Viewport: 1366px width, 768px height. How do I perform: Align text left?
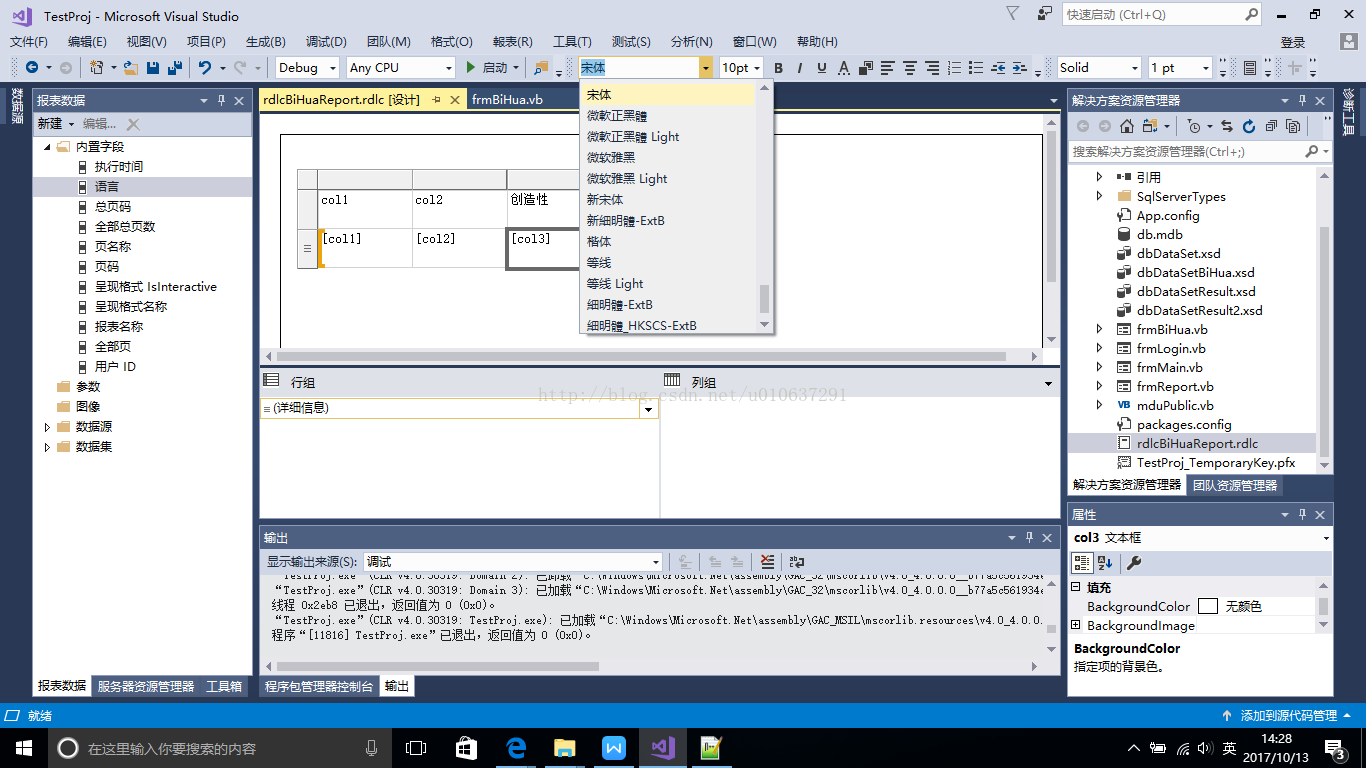[x=888, y=68]
